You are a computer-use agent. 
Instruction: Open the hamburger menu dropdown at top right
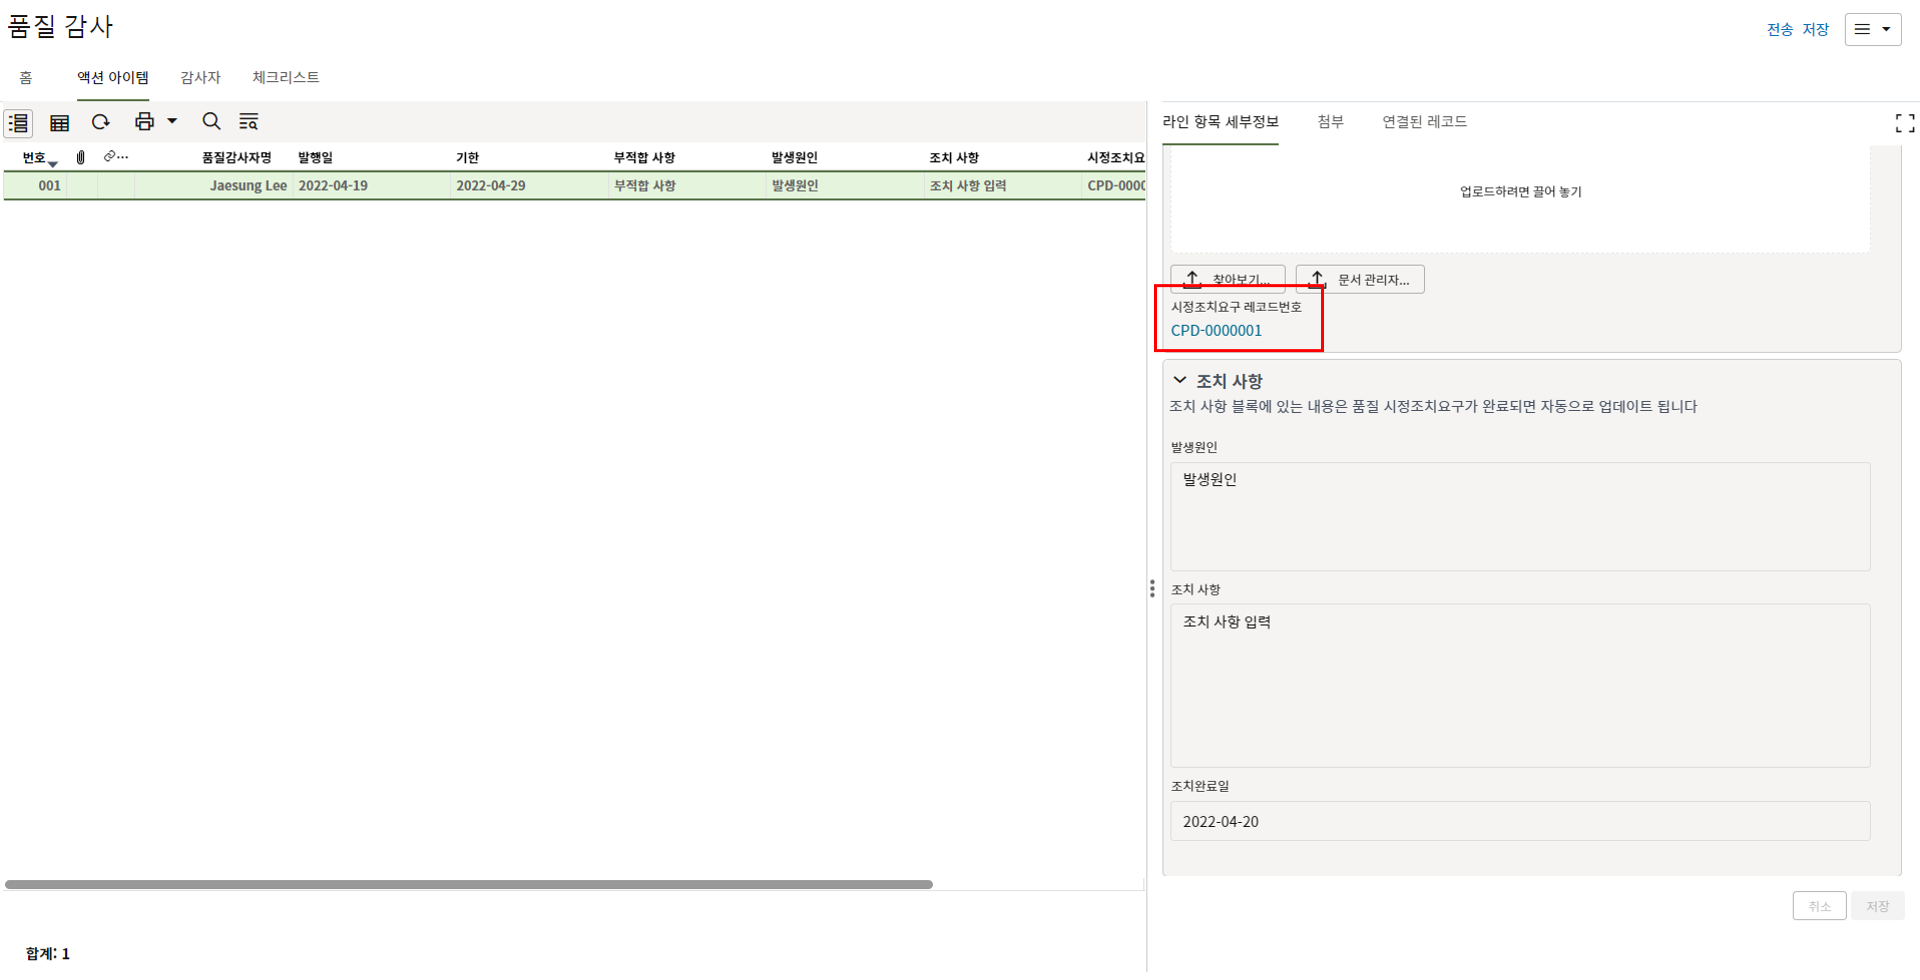(1872, 30)
